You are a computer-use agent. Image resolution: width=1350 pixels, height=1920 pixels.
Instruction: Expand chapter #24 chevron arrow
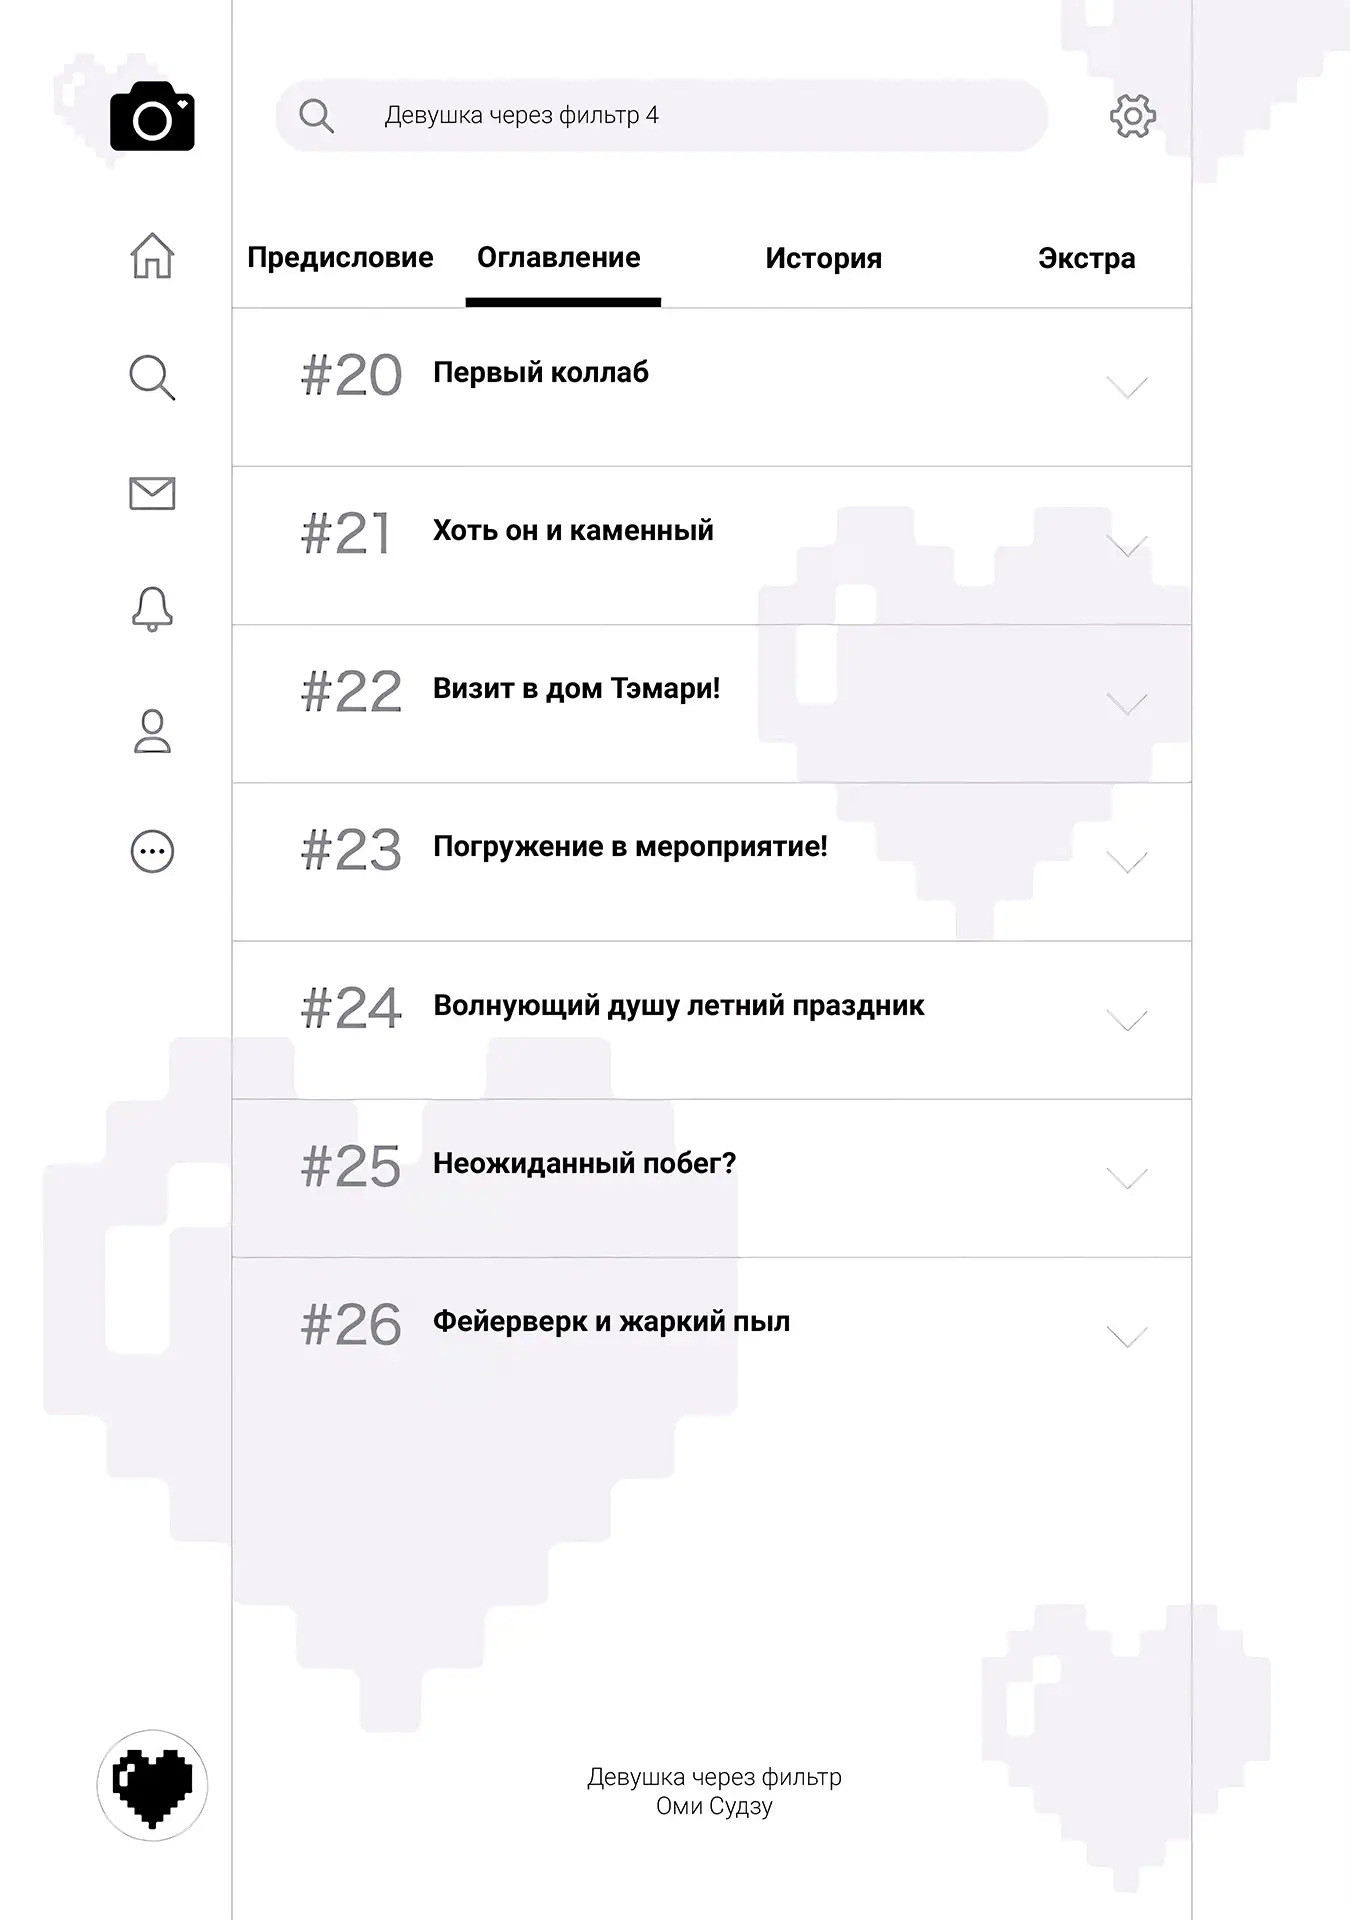pos(1127,1020)
